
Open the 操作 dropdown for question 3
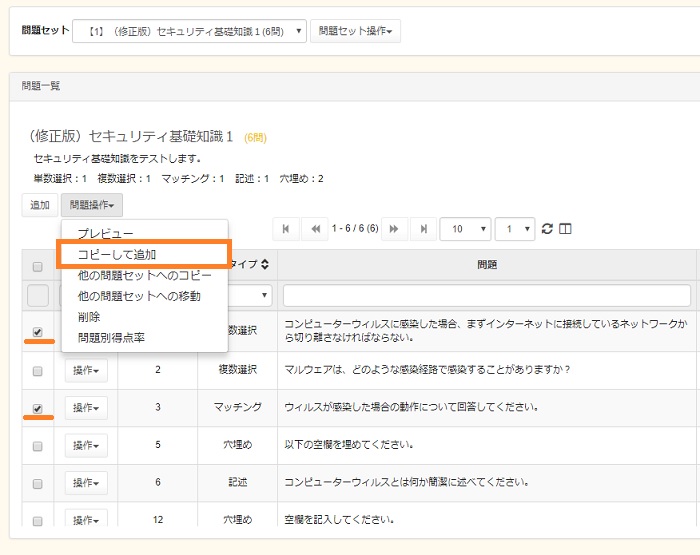[86, 408]
